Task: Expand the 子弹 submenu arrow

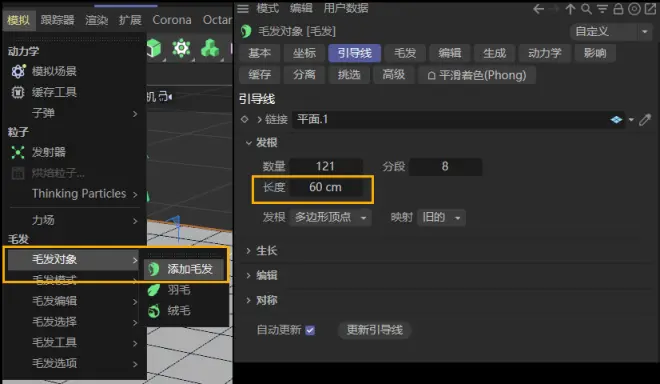Action: coord(135,114)
